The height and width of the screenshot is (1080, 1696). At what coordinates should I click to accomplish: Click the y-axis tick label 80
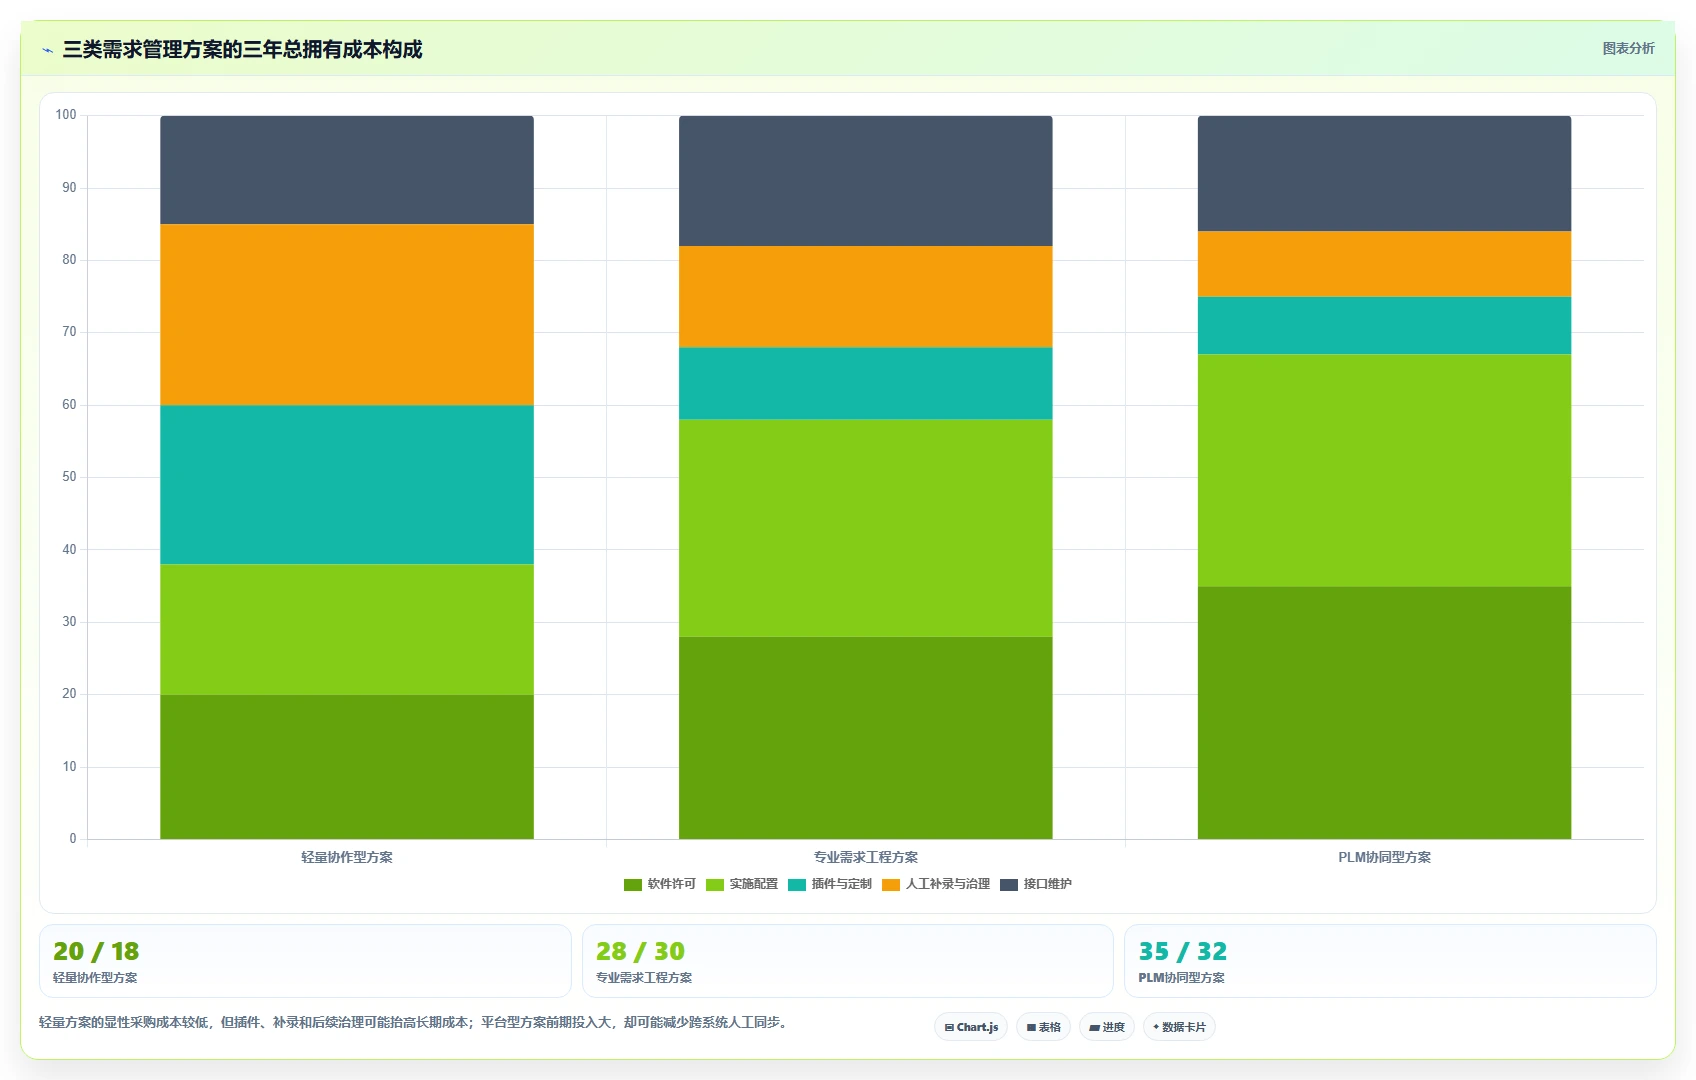click(69, 260)
